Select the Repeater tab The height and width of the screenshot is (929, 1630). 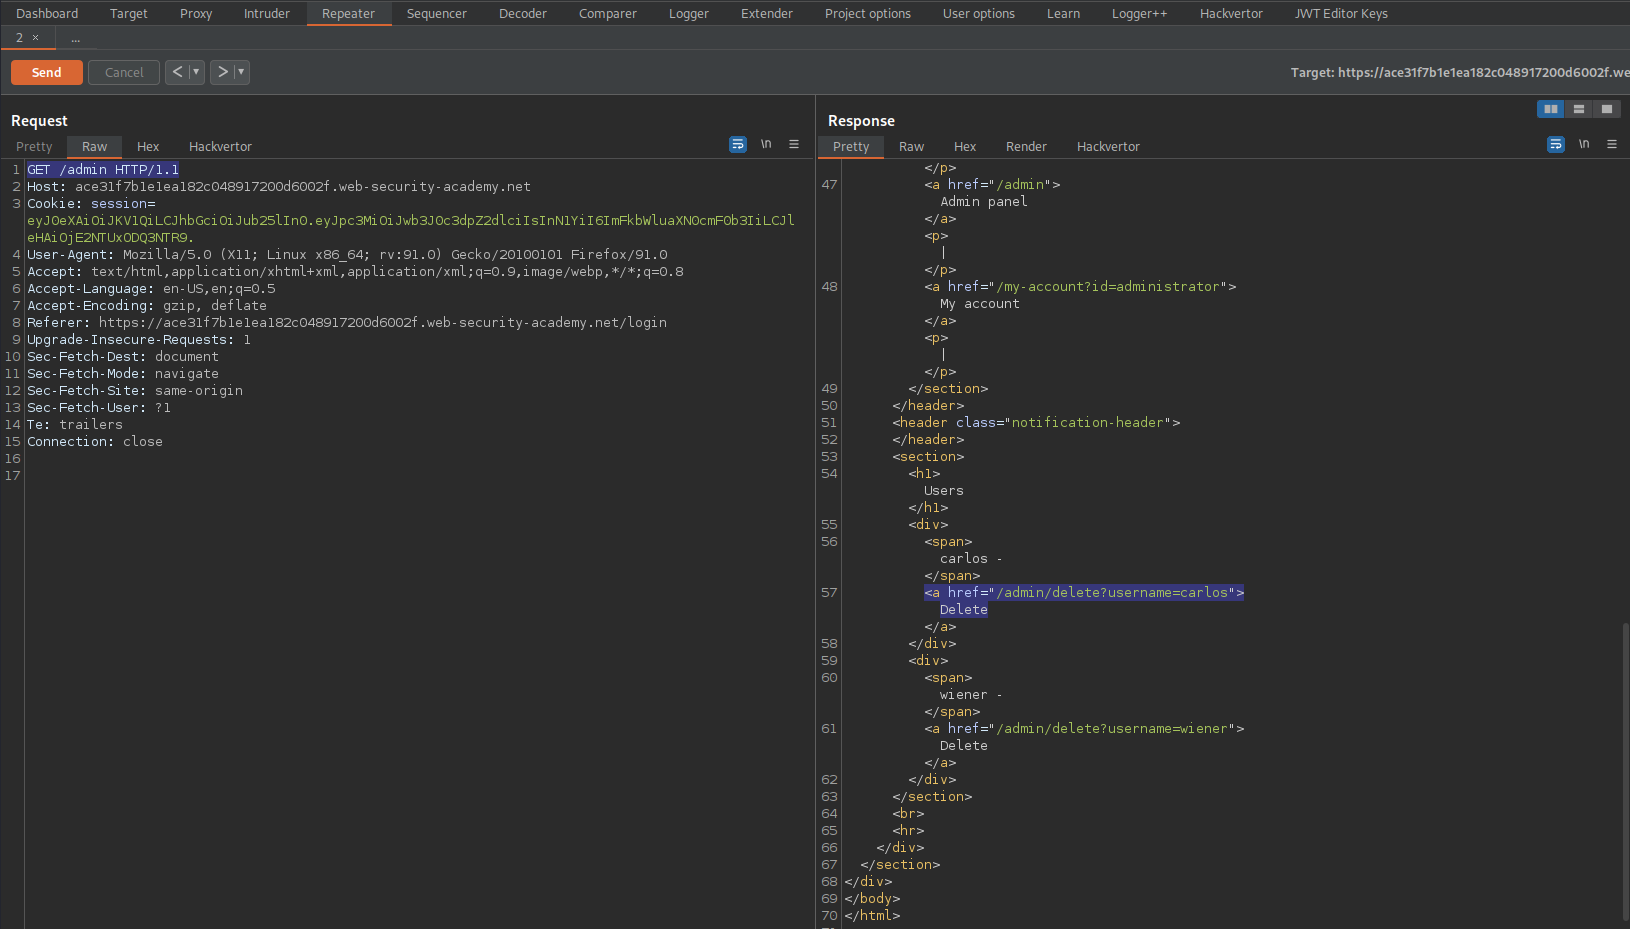(348, 13)
